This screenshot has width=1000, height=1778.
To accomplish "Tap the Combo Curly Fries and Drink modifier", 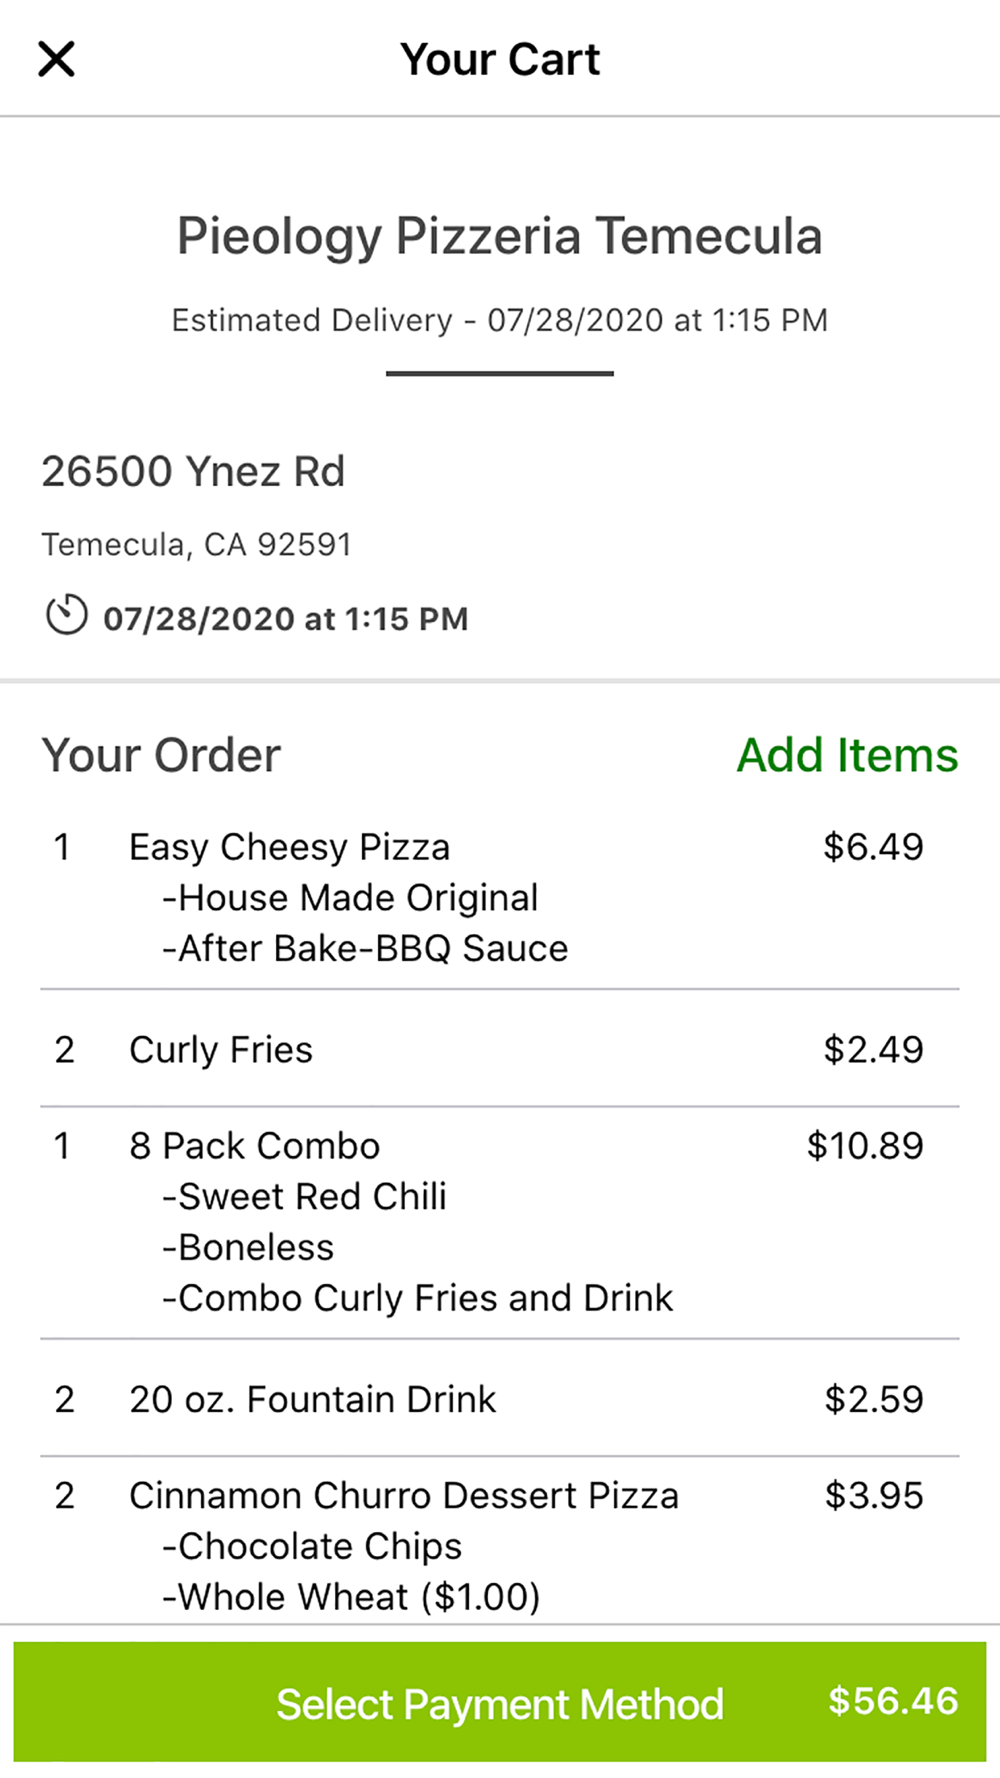I will (418, 1298).
